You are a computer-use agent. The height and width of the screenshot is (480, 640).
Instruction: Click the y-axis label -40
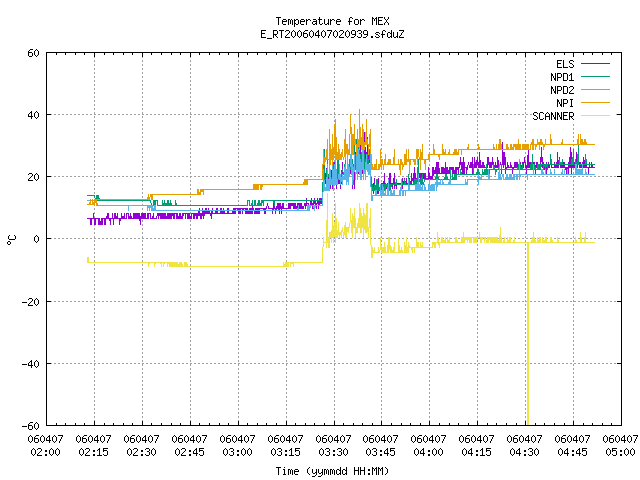31,364
